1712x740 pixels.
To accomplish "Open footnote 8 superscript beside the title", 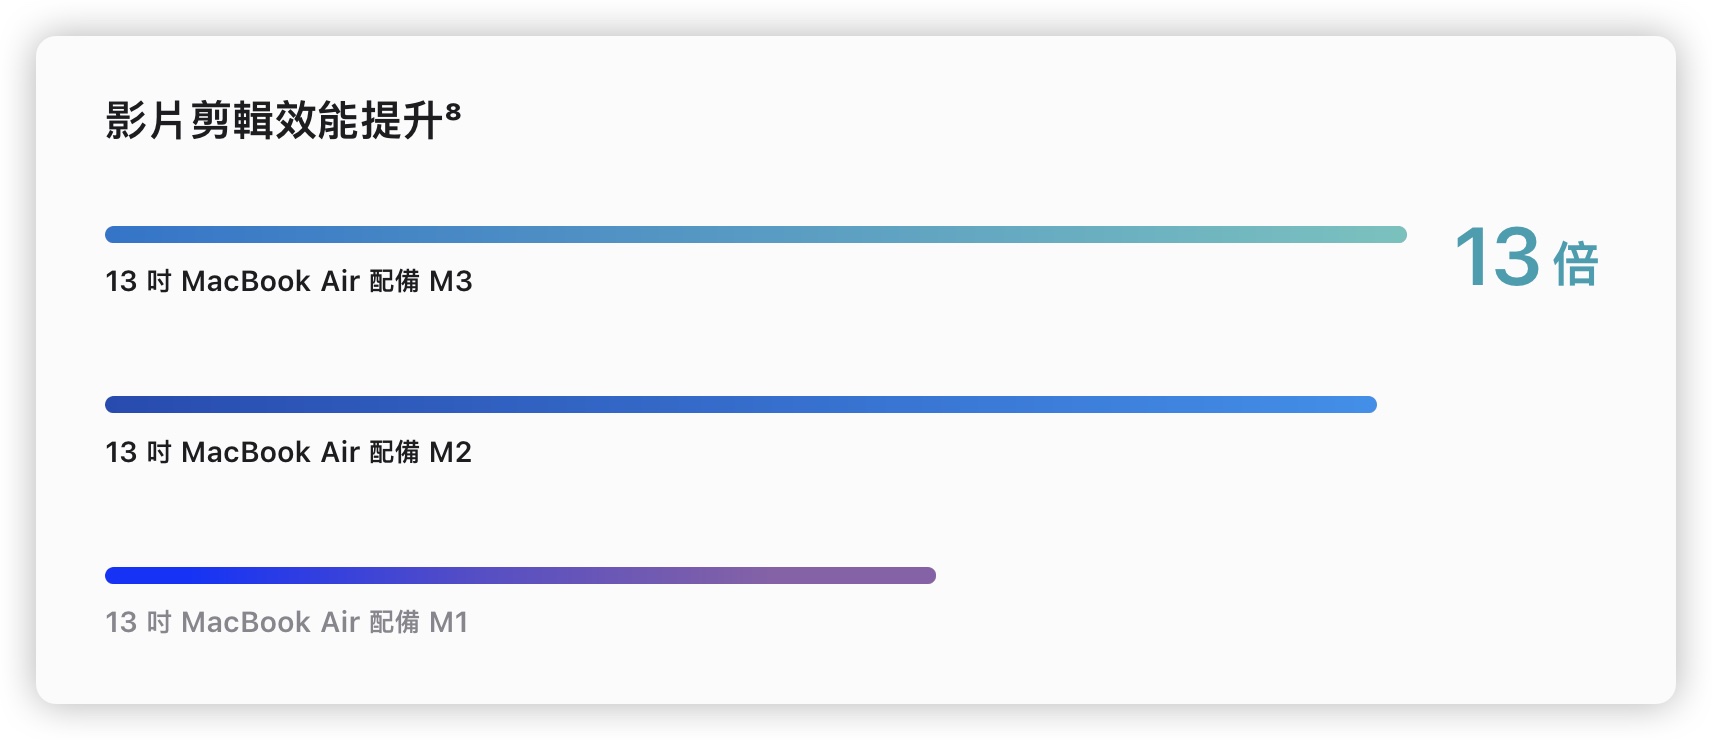I will [x=453, y=110].
